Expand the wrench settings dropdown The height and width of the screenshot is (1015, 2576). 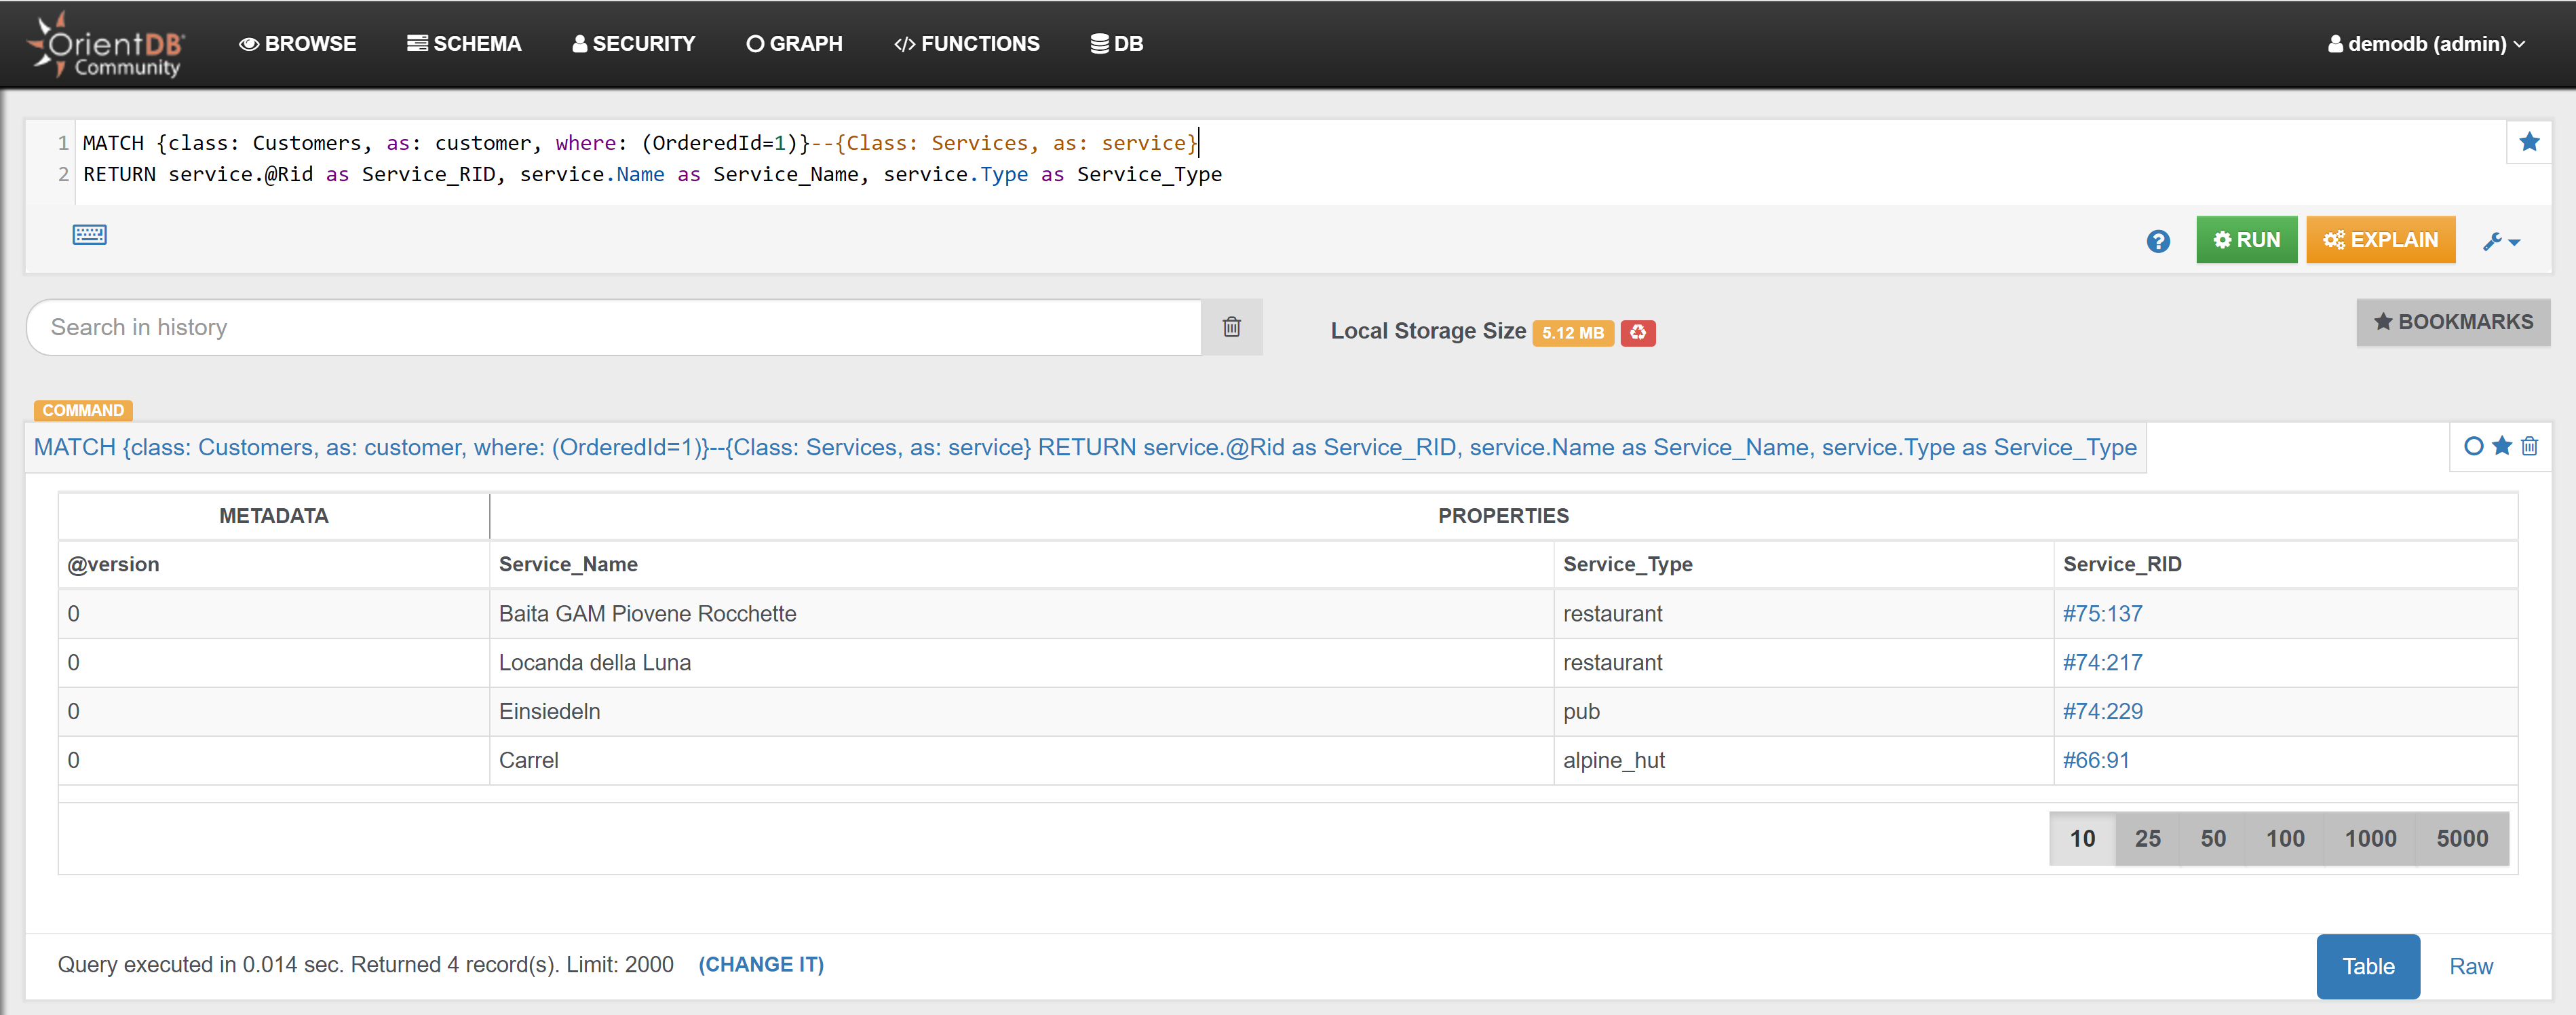pos(2500,241)
